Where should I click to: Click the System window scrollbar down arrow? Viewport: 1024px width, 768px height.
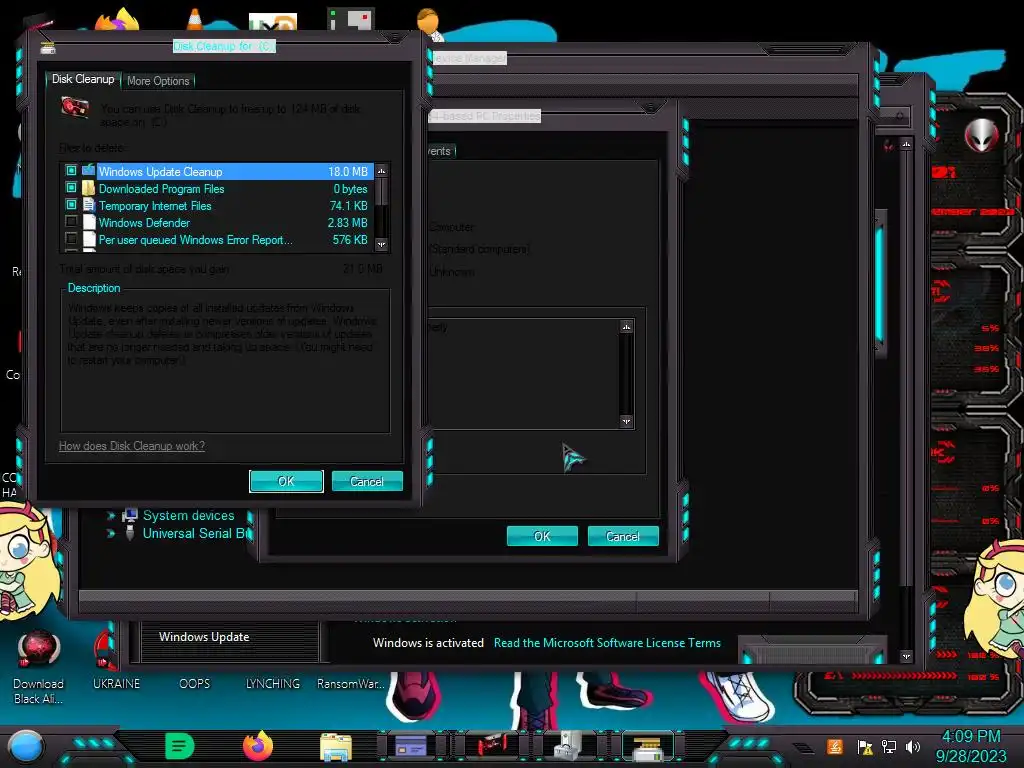coord(906,656)
